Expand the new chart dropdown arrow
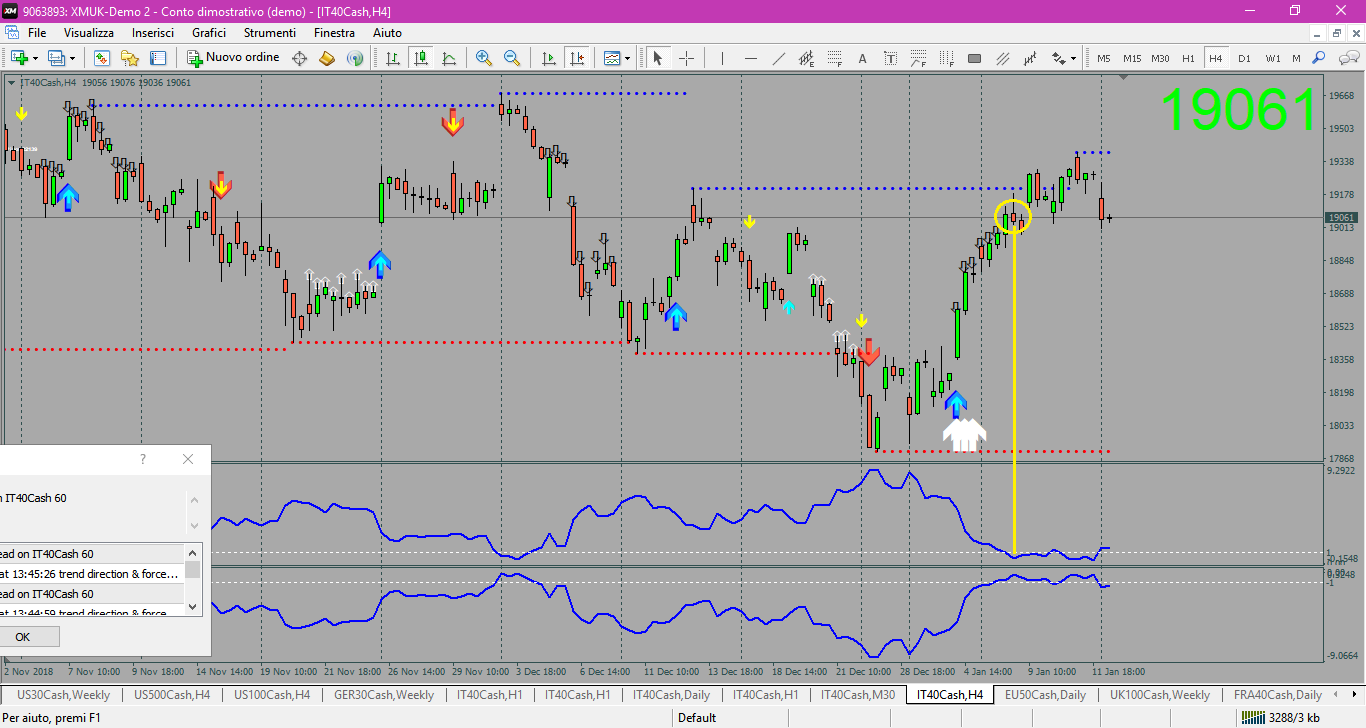The image size is (1366, 728). tap(35, 58)
